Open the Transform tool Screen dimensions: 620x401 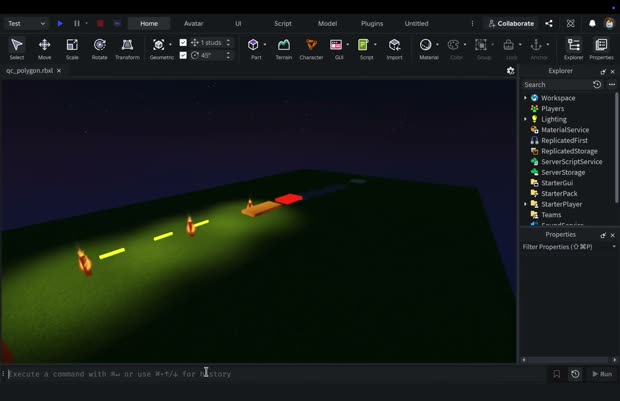click(x=127, y=49)
